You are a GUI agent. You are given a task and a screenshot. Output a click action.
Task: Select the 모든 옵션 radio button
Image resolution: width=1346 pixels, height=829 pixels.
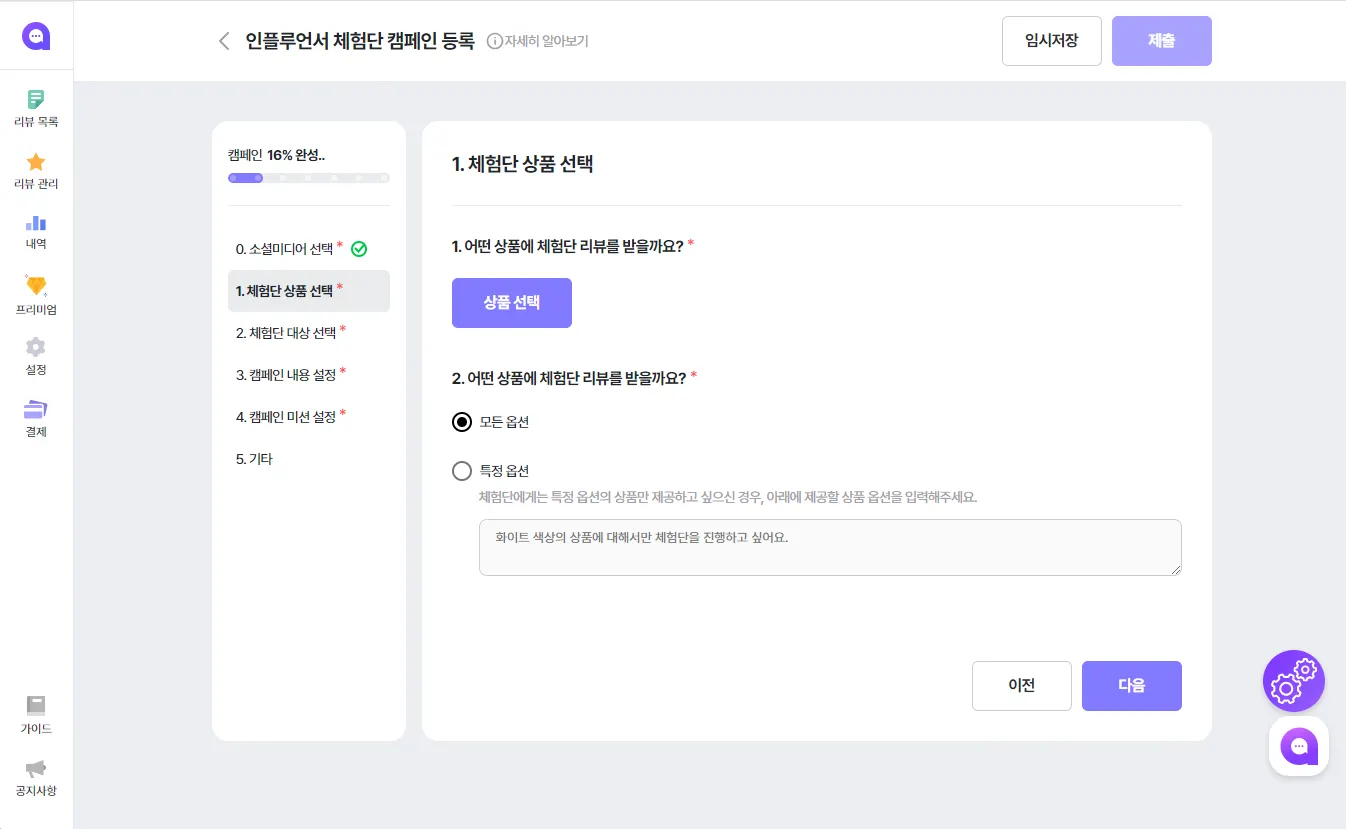[462, 422]
